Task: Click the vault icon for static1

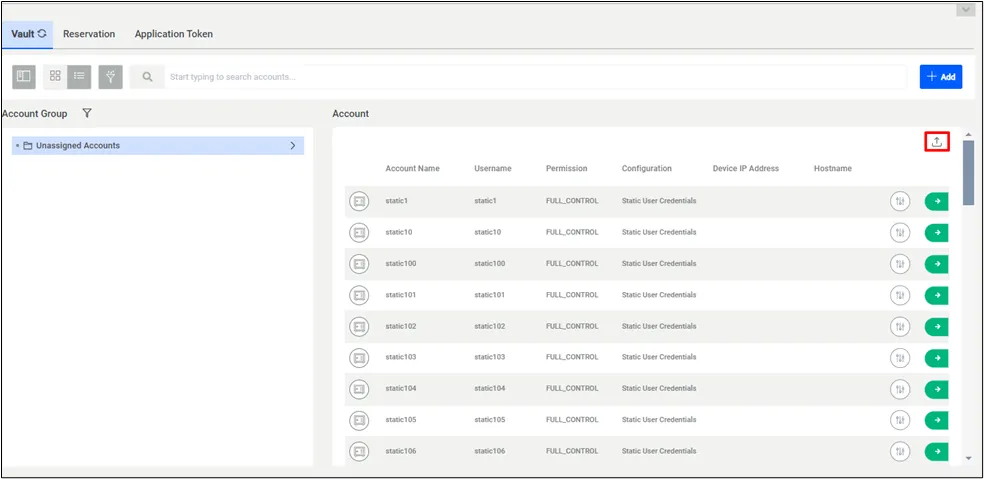Action: 359,201
